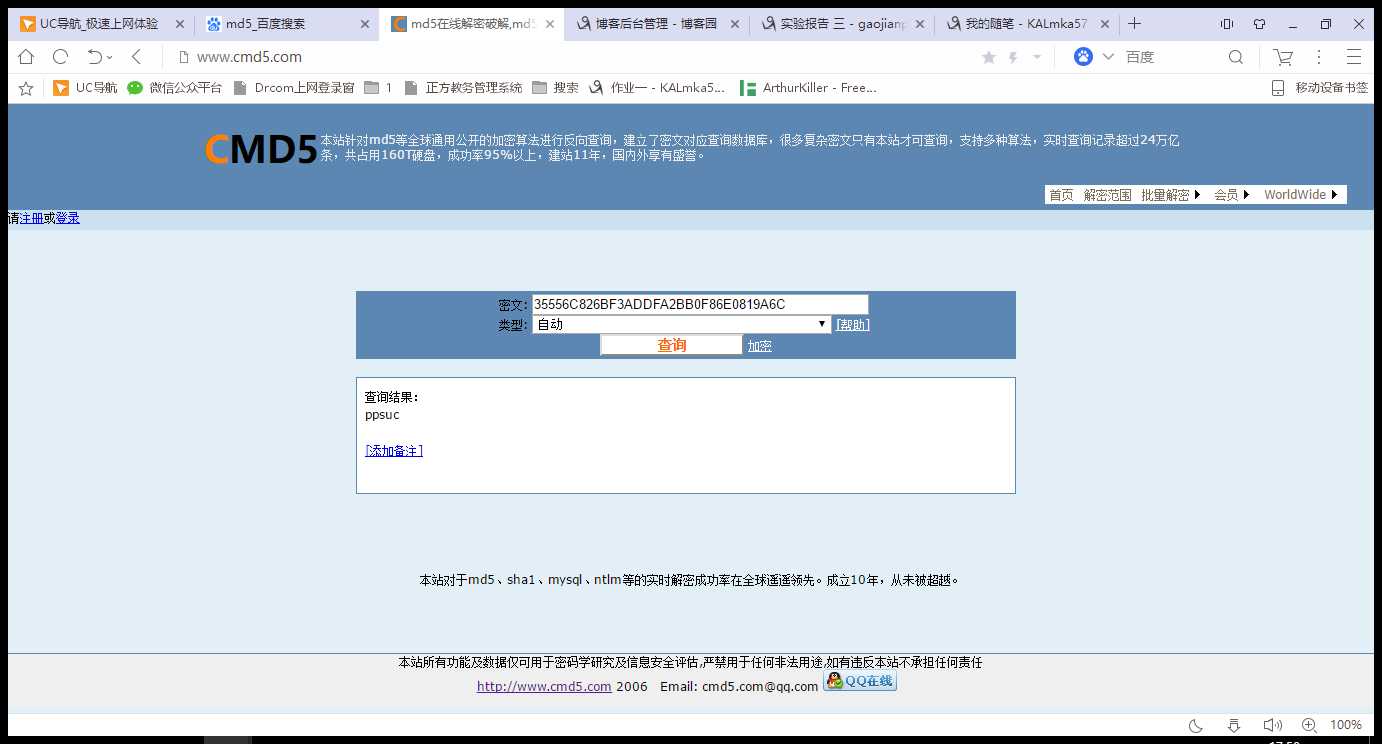
Task: Click the 密文 hash input field
Action: (700, 305)
